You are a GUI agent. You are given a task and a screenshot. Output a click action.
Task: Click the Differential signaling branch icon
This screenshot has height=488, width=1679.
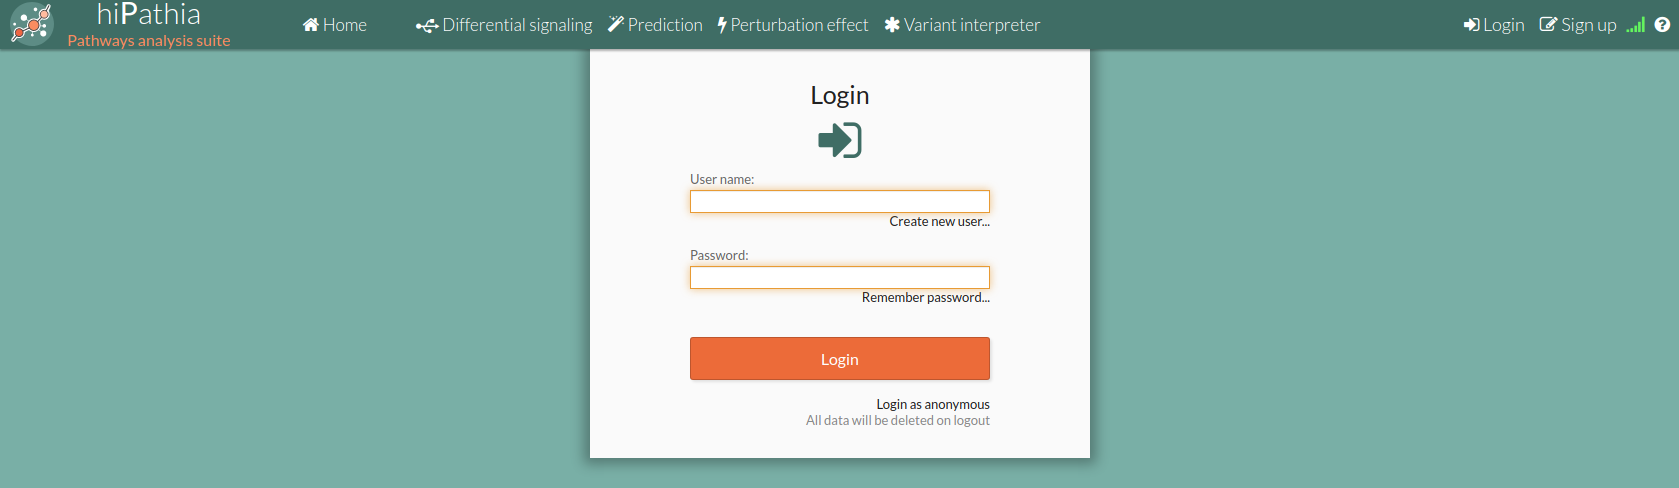point(427,26)
